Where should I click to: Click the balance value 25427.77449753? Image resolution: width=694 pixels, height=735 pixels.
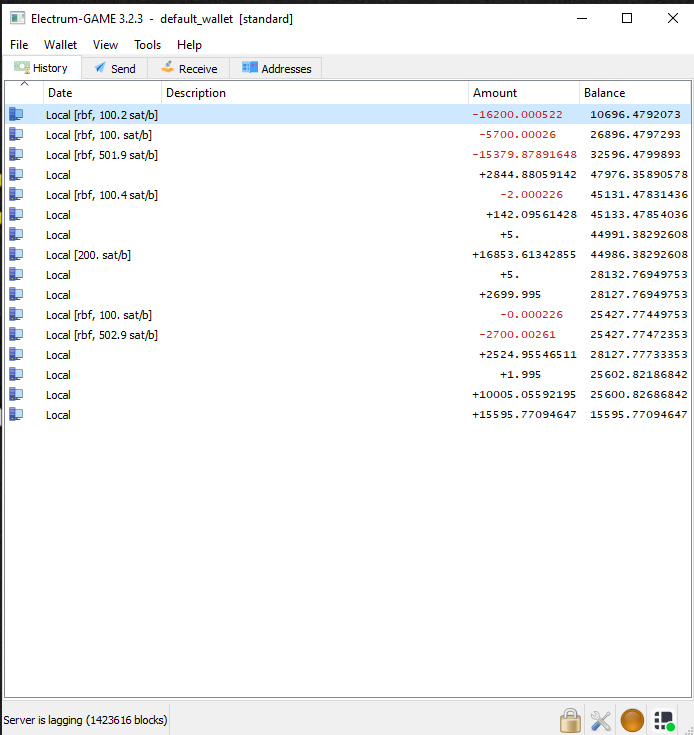[x=639, y=315]
